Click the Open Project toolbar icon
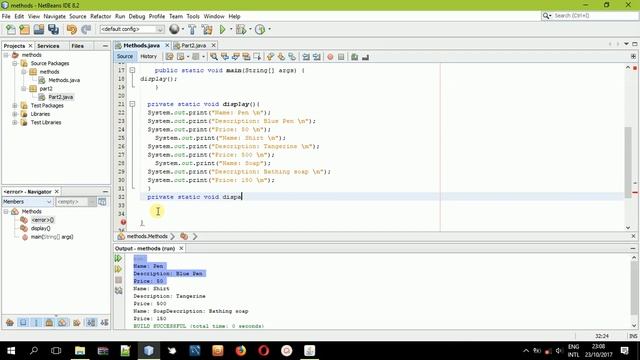This screenshot has height=360, width=640. (x=39, y=29)
